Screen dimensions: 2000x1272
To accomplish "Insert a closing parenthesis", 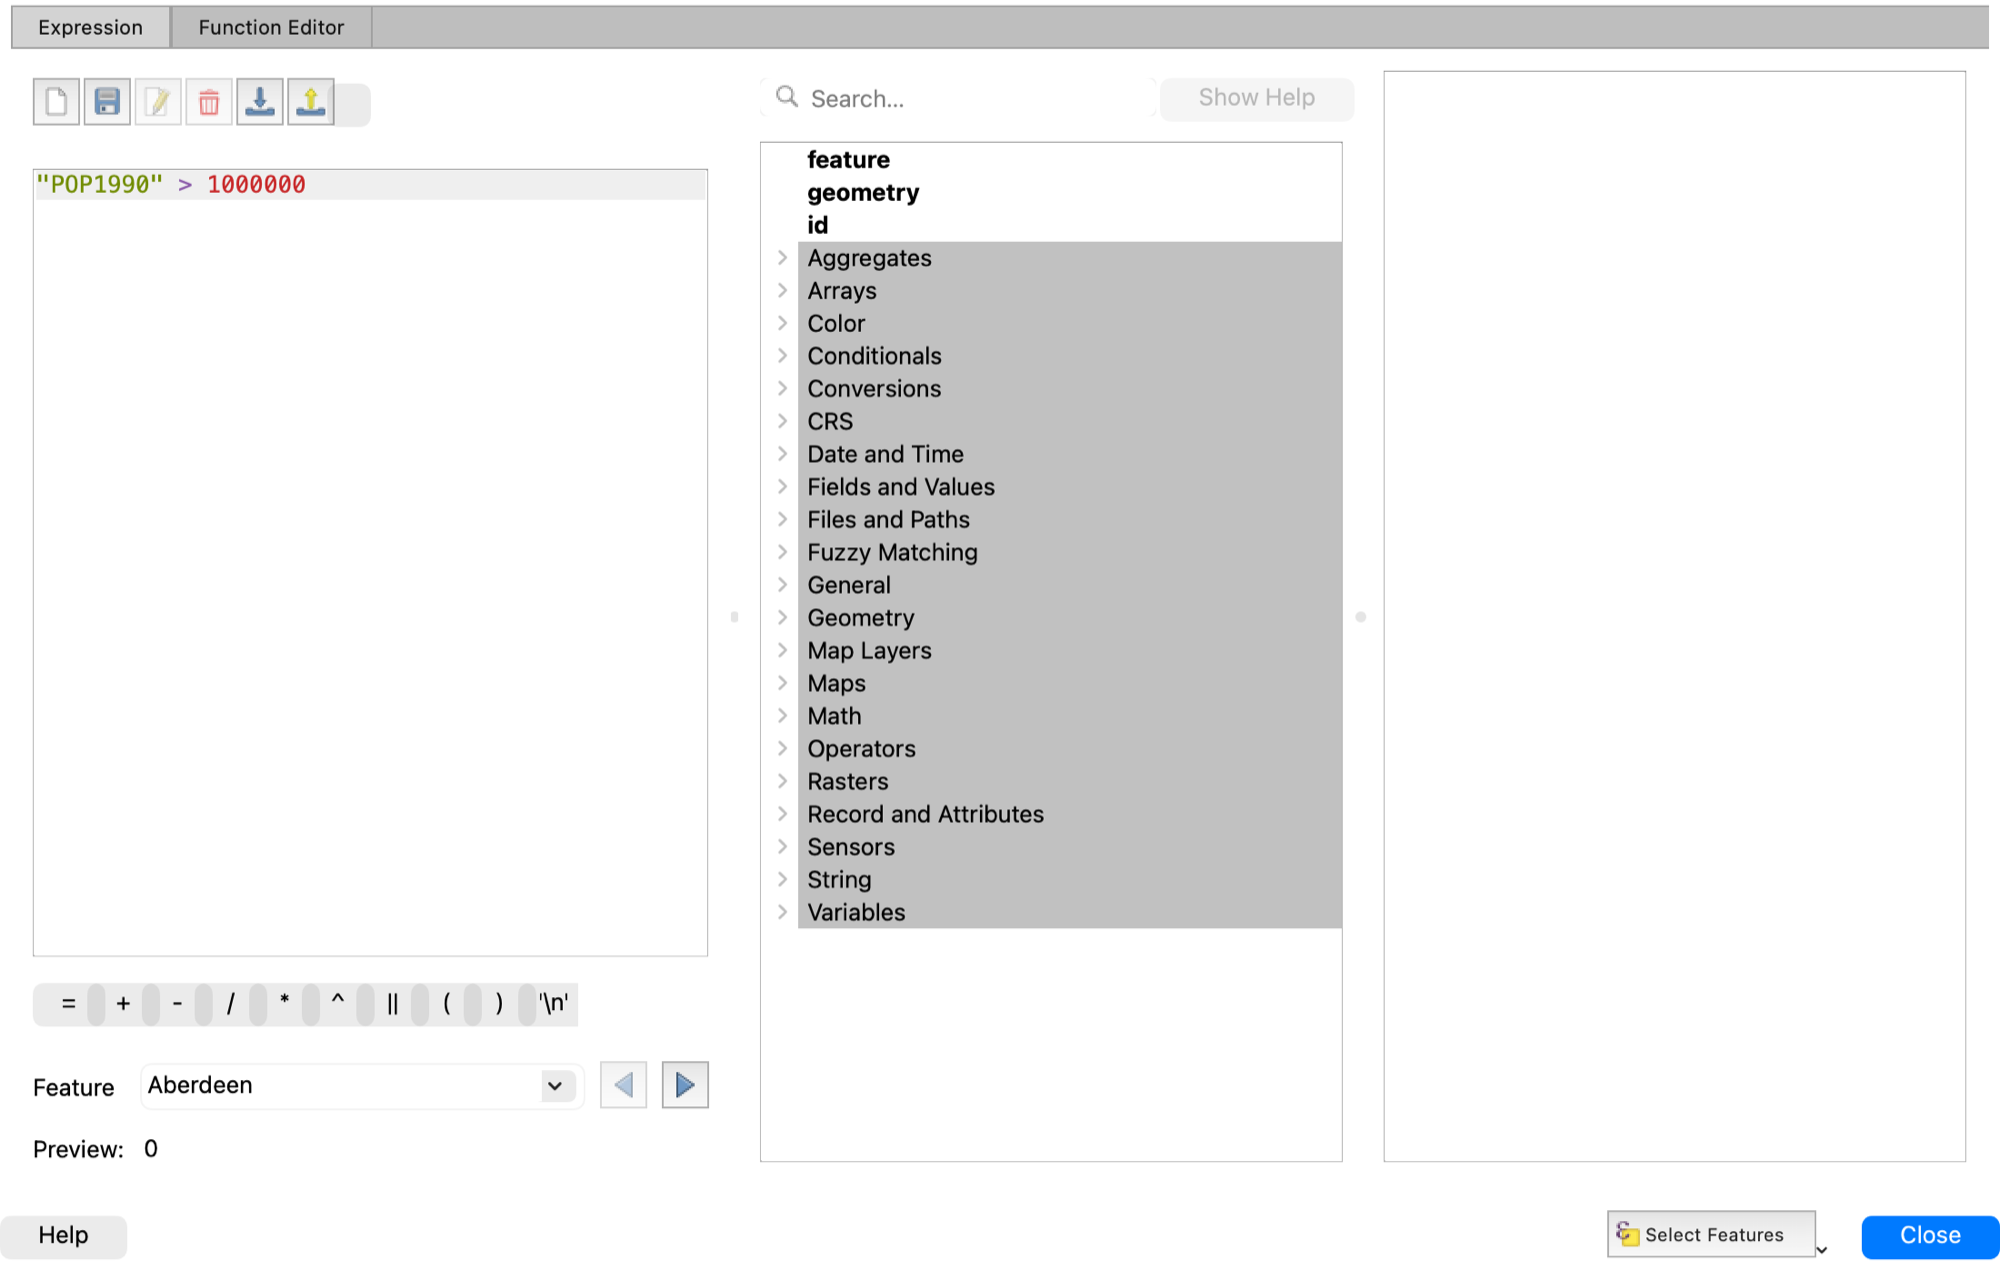I will (x=500, y=1004).
